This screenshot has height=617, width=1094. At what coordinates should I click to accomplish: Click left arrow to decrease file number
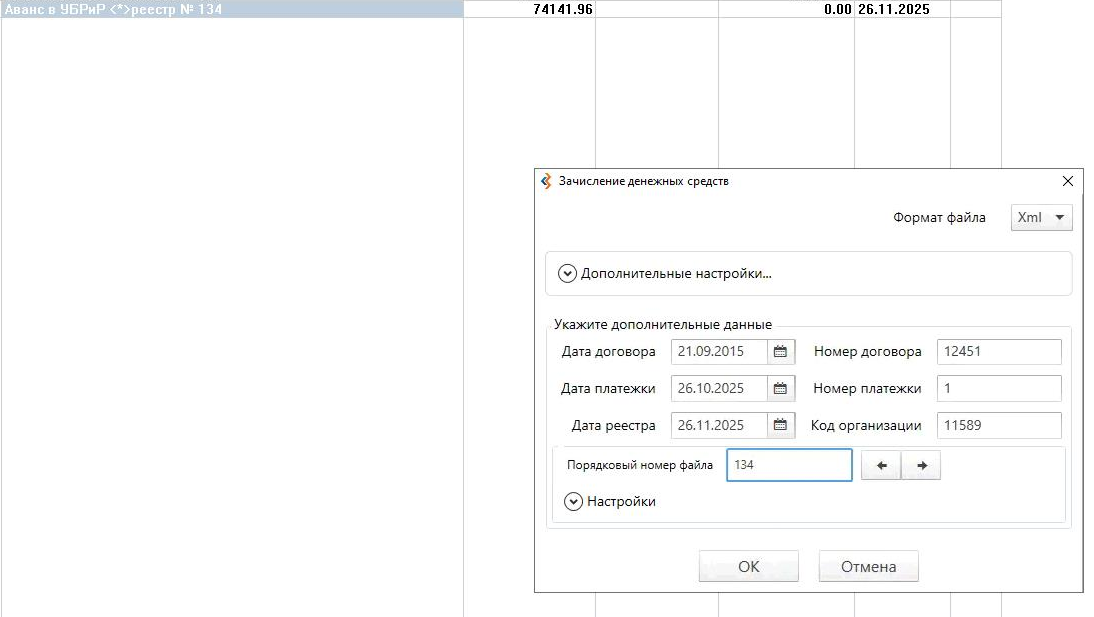[881, 466]
